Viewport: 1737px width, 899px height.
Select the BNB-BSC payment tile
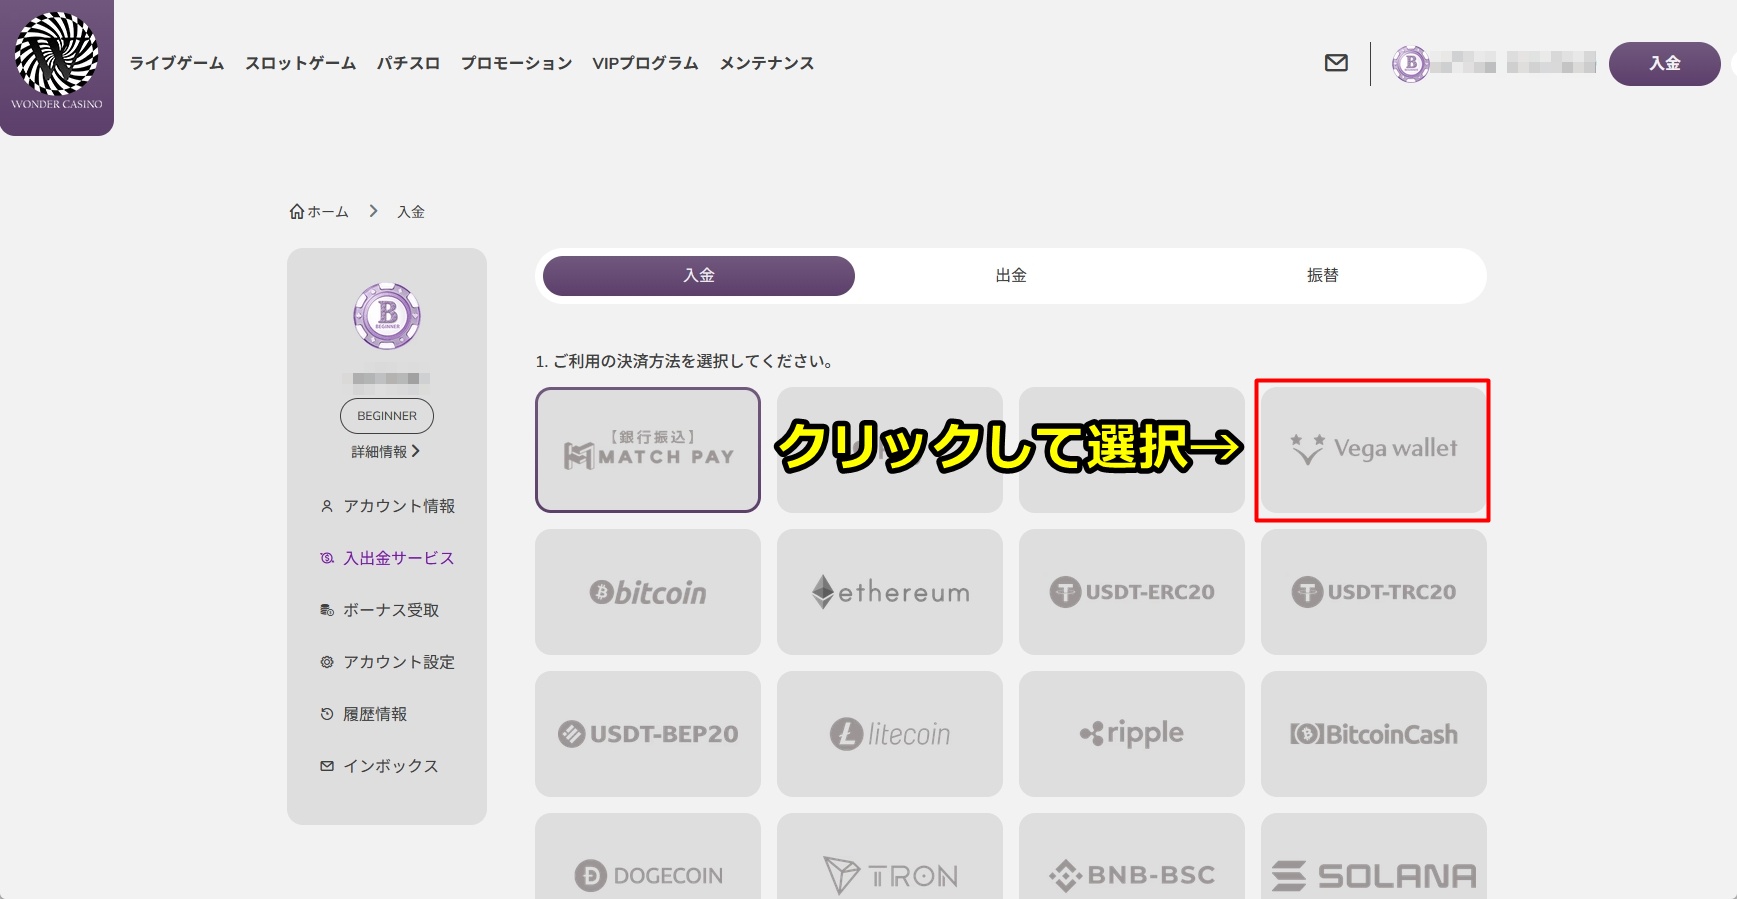(1132, 857)
